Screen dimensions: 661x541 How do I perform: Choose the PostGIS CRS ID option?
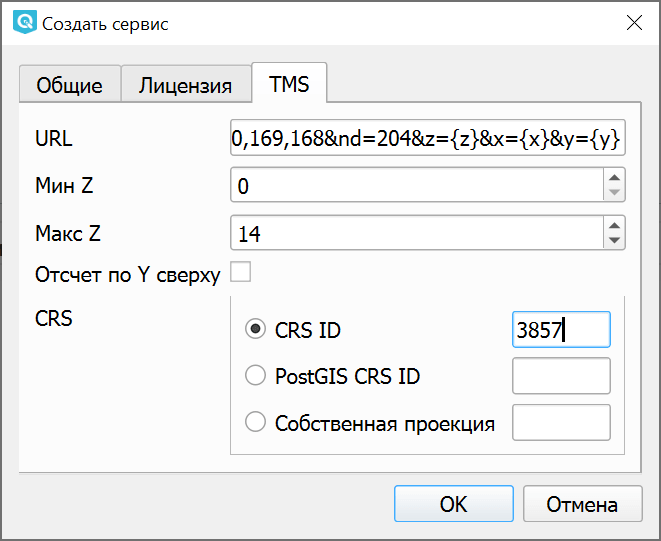pyautogui.click(x=256, y=376)
